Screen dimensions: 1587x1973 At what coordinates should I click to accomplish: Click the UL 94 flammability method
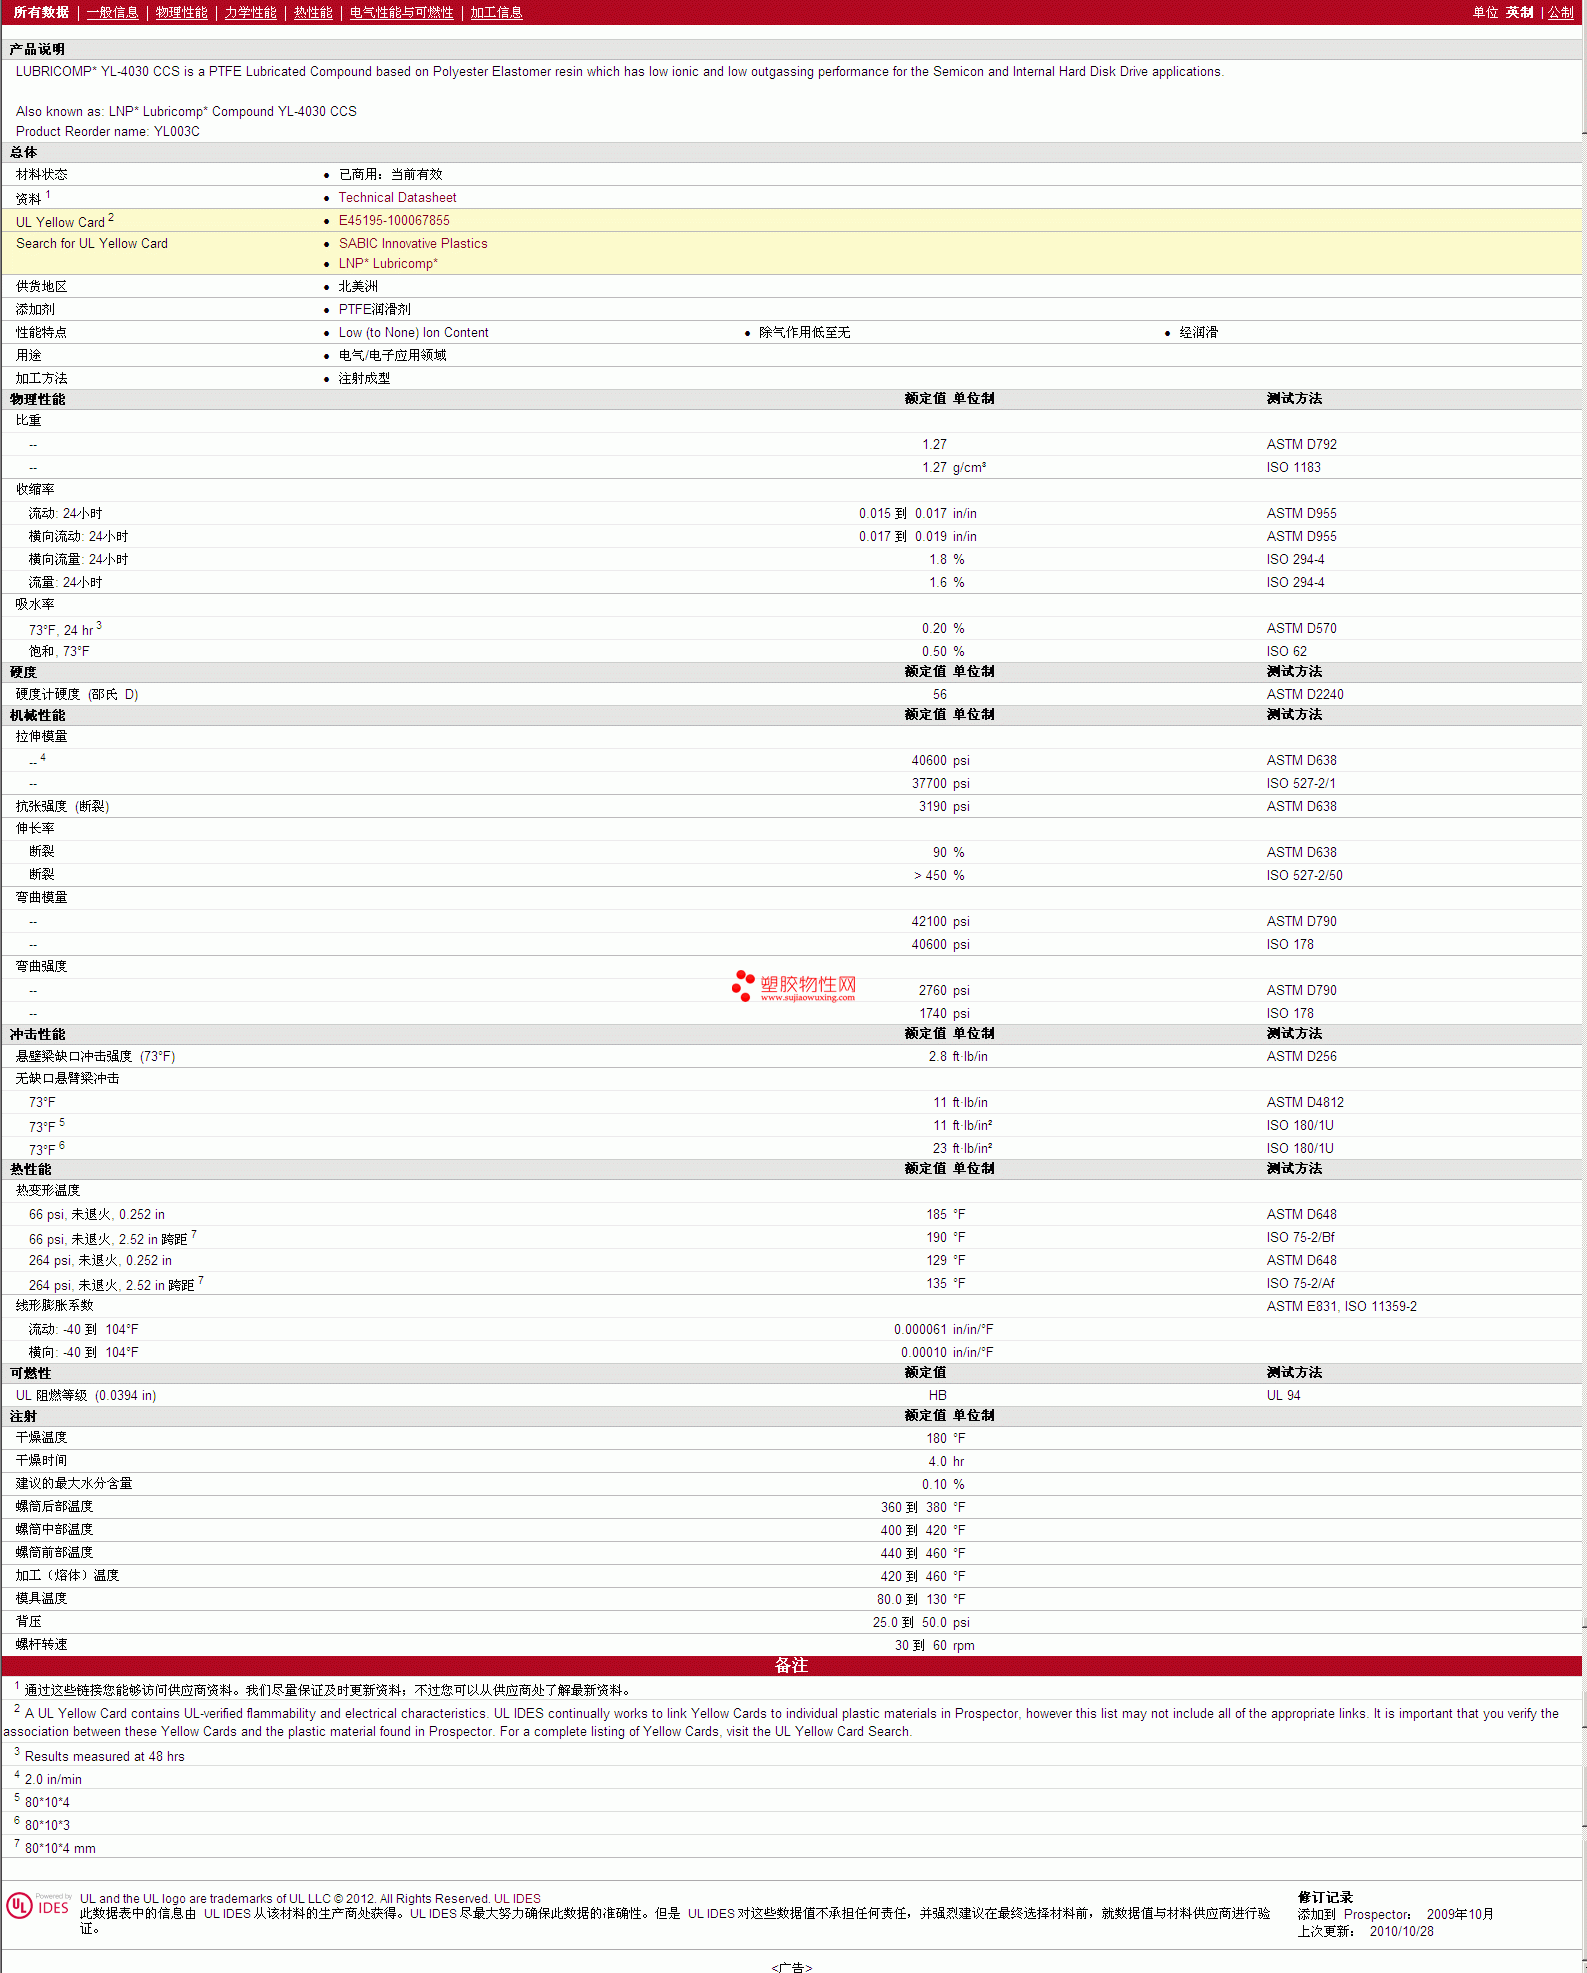(1284, 1396)
